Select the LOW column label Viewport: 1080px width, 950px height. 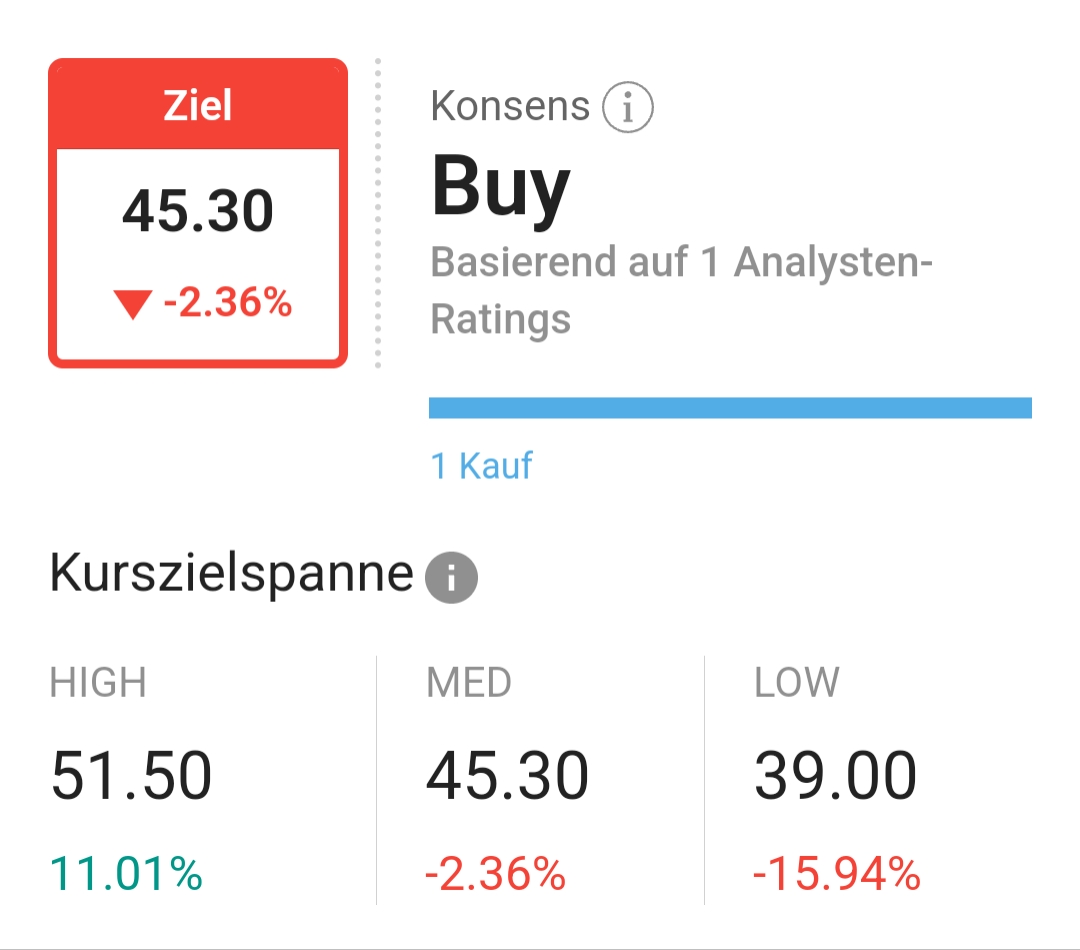pos(797,683)
